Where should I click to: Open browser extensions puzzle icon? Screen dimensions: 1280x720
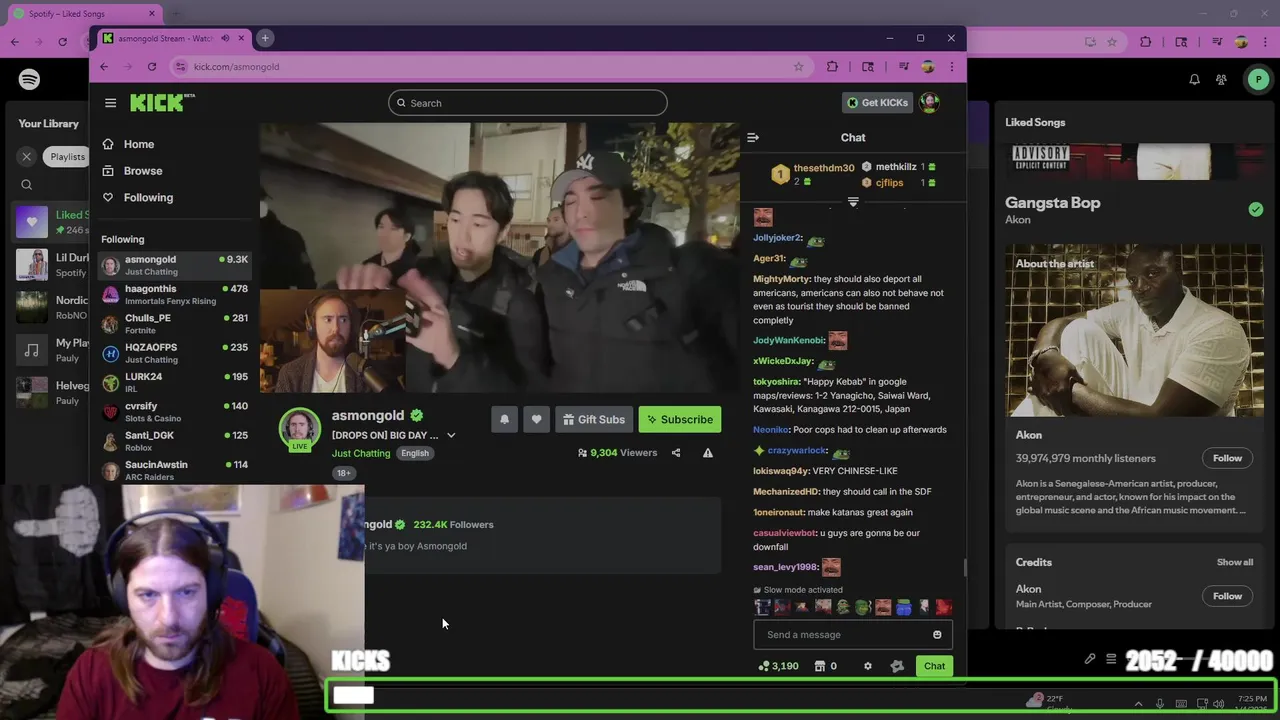click(832, 67)
